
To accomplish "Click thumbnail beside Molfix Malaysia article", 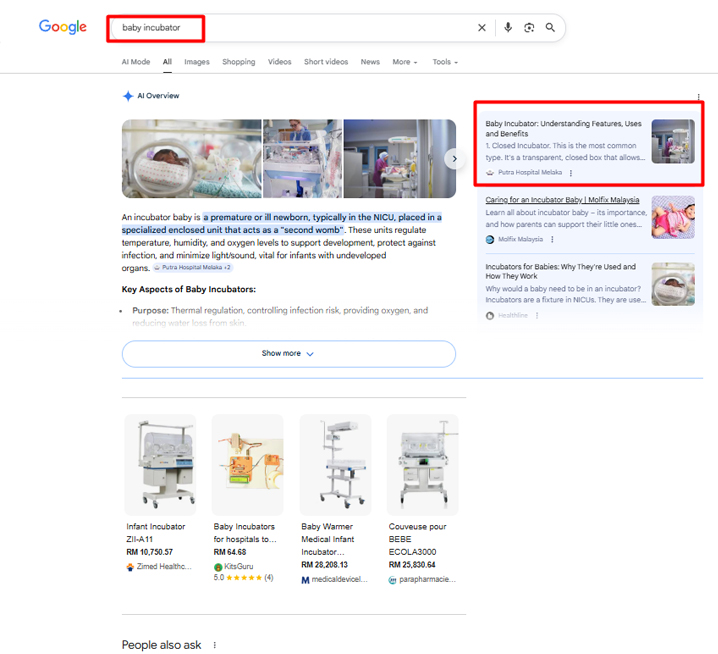I will pos(673,218).
